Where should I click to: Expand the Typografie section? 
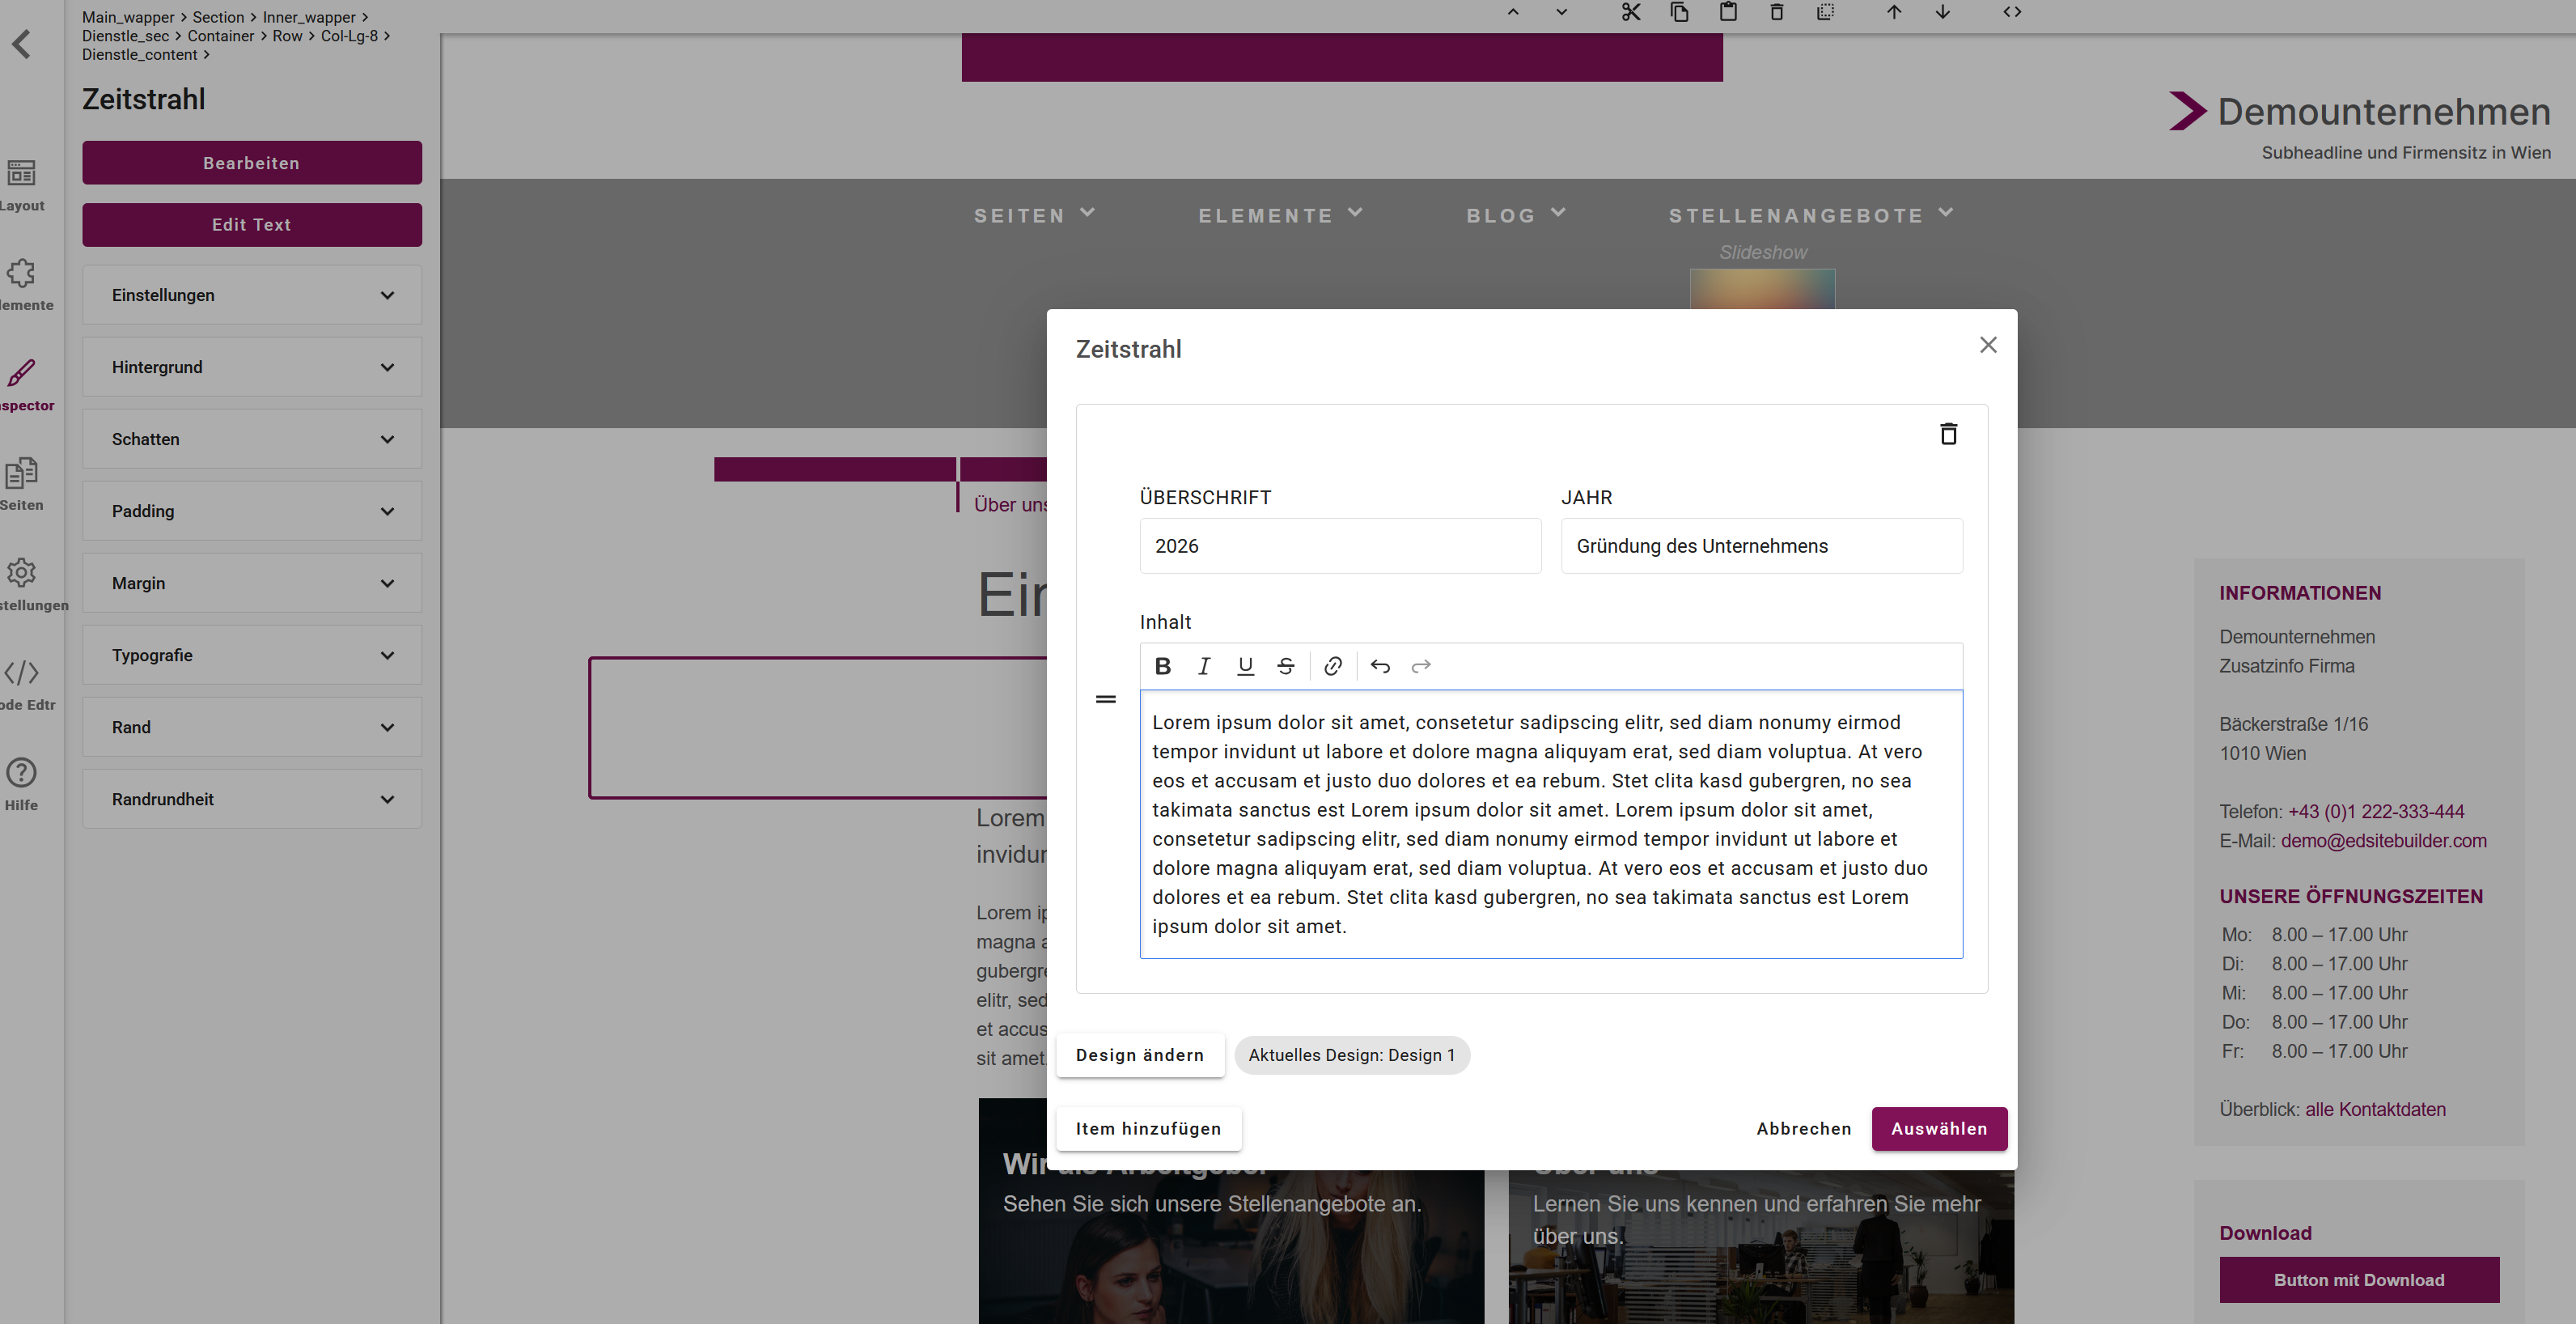[252, 655]
